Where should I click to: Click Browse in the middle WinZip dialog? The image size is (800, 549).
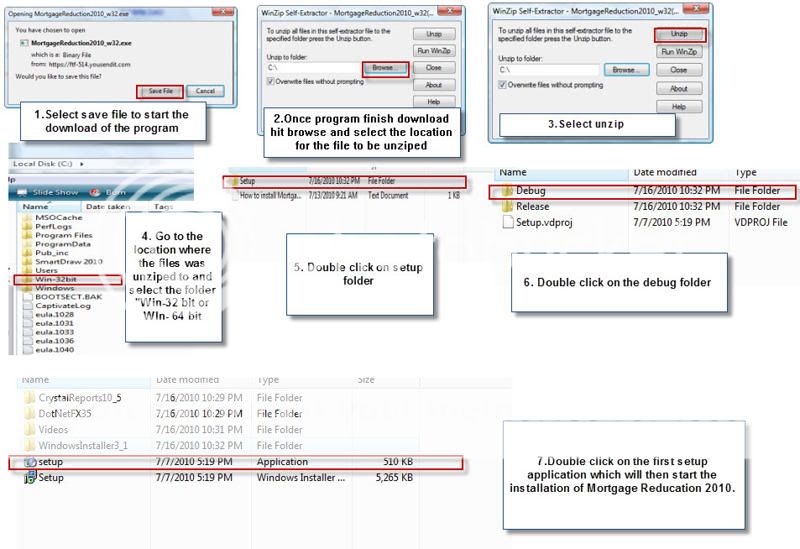point(384,69)
